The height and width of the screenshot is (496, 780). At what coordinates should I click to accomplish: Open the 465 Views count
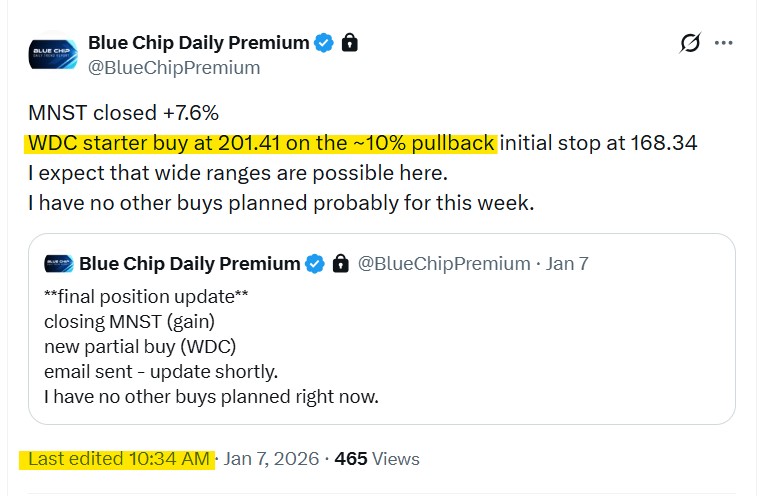pyautogui.click(x=377, y=459)
